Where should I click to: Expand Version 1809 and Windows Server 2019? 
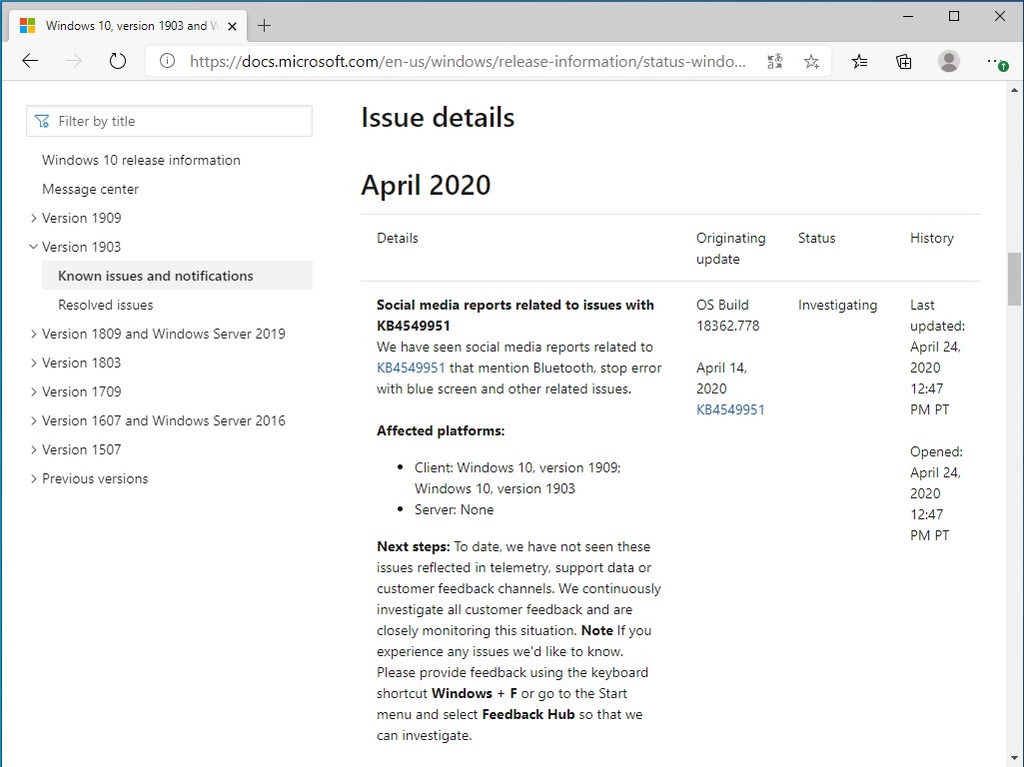(34, 334)
